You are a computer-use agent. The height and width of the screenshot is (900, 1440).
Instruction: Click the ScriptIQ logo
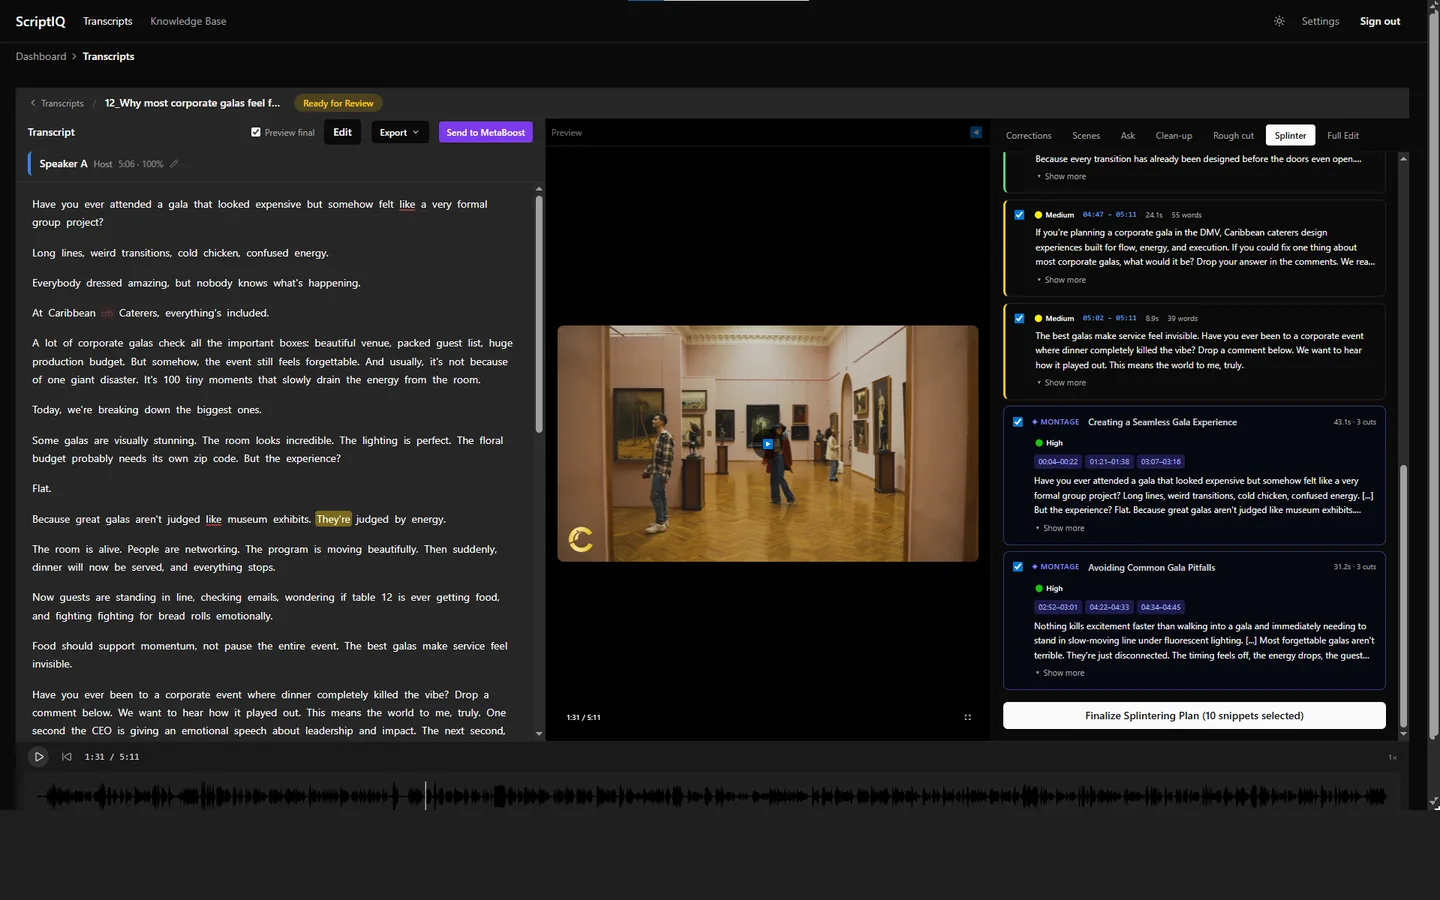[x=40, y=21]
